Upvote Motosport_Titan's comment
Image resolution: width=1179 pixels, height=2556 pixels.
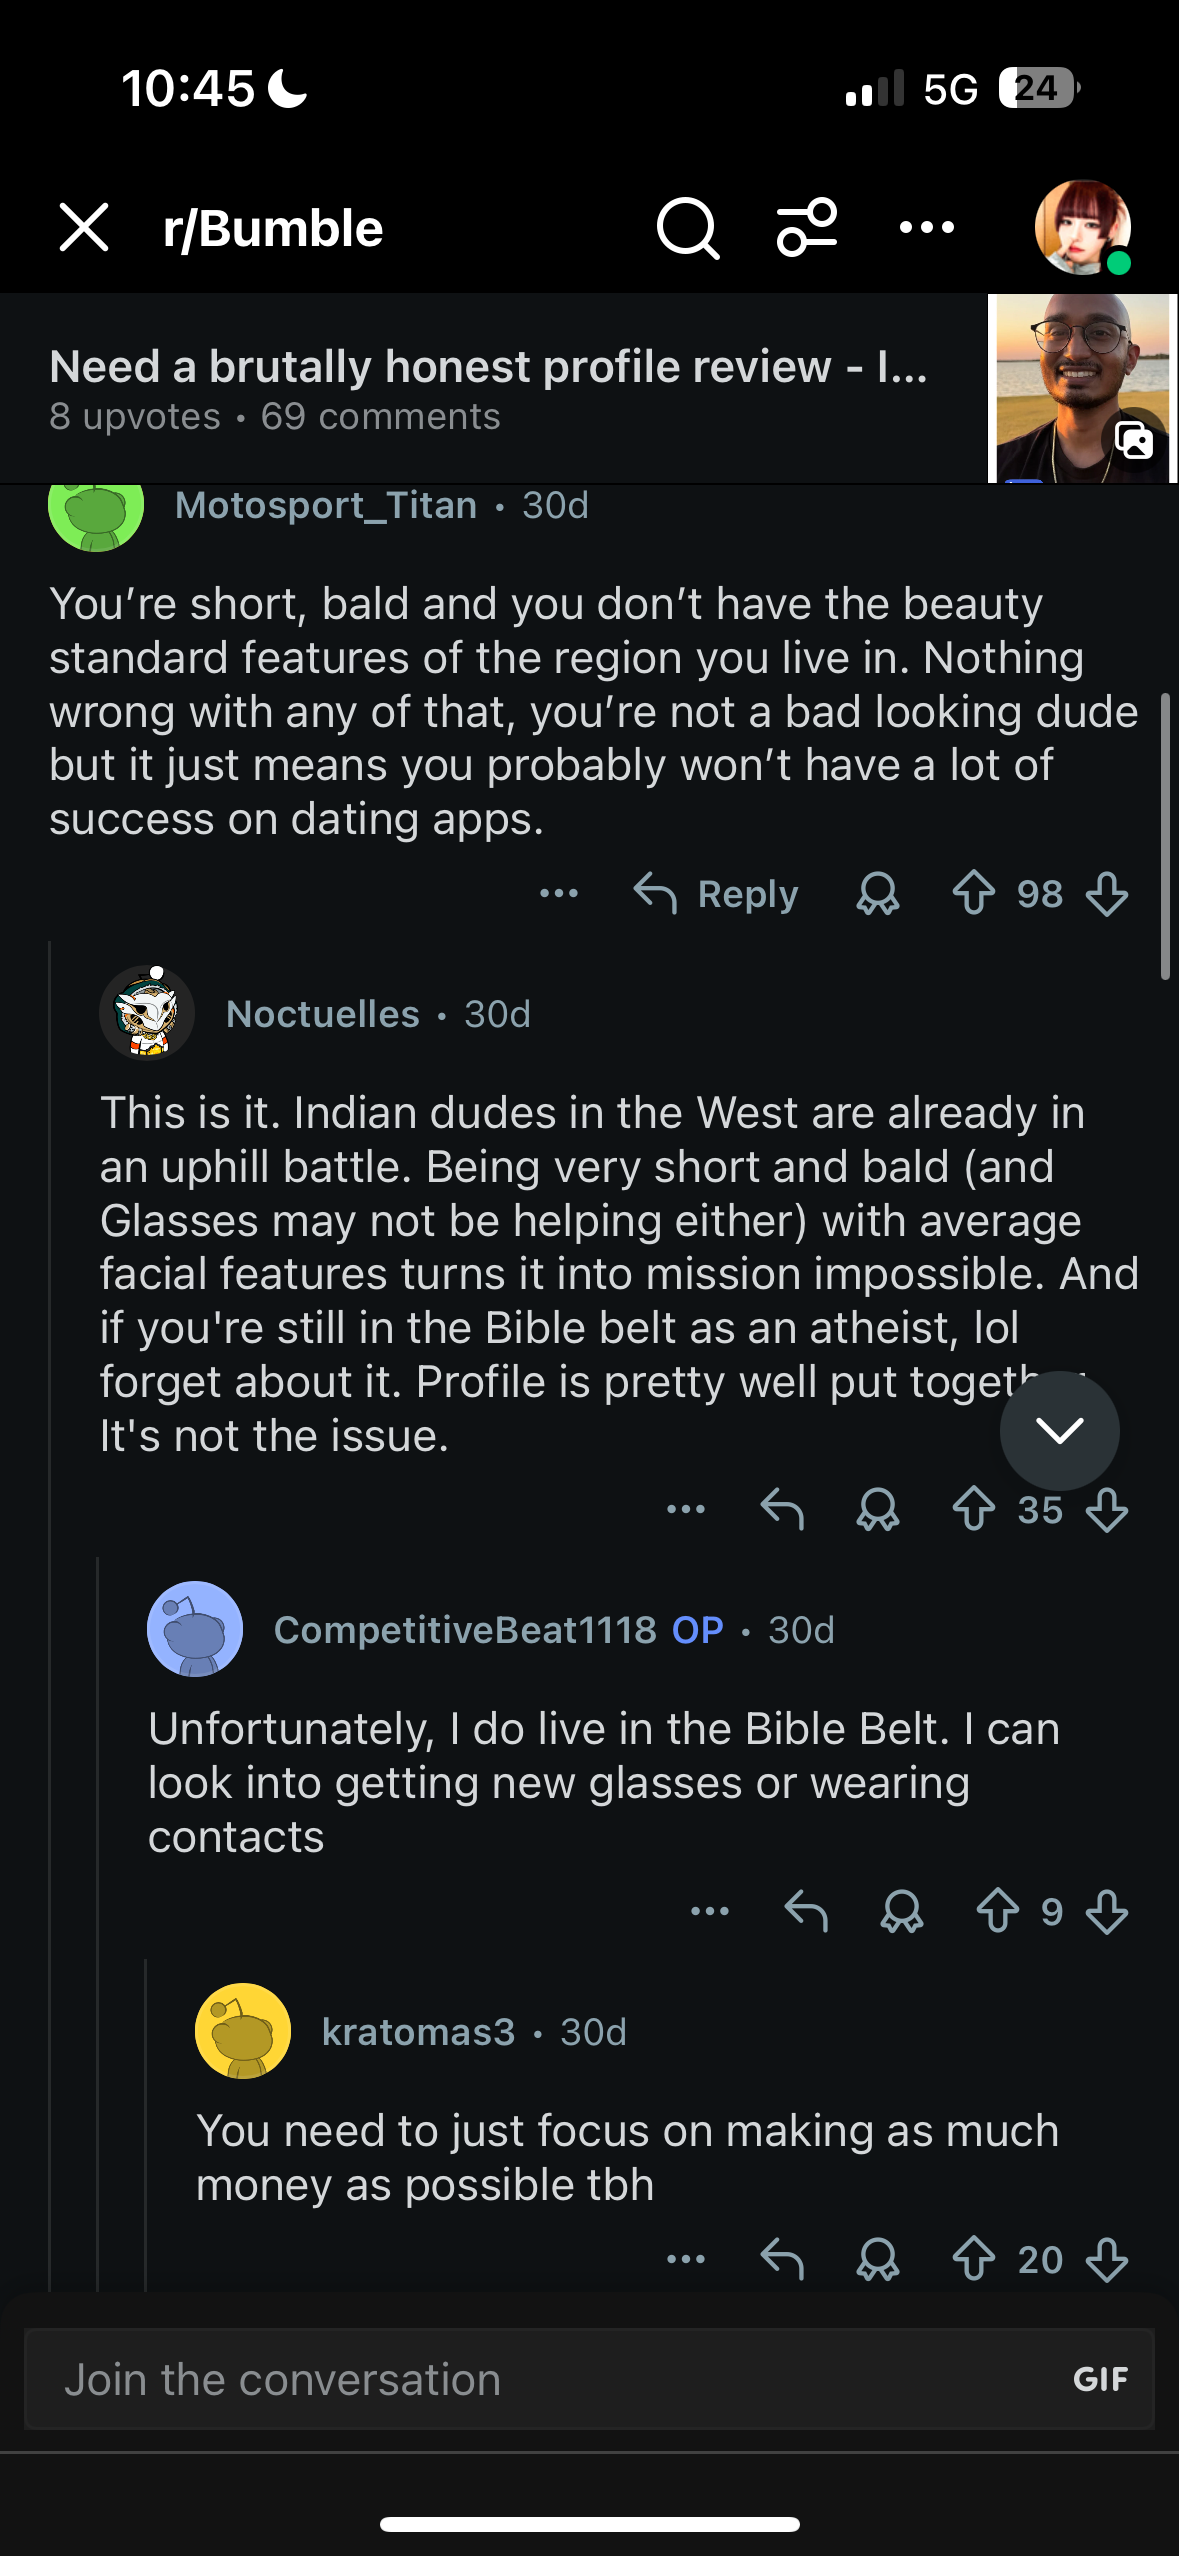tap(973, 893)
